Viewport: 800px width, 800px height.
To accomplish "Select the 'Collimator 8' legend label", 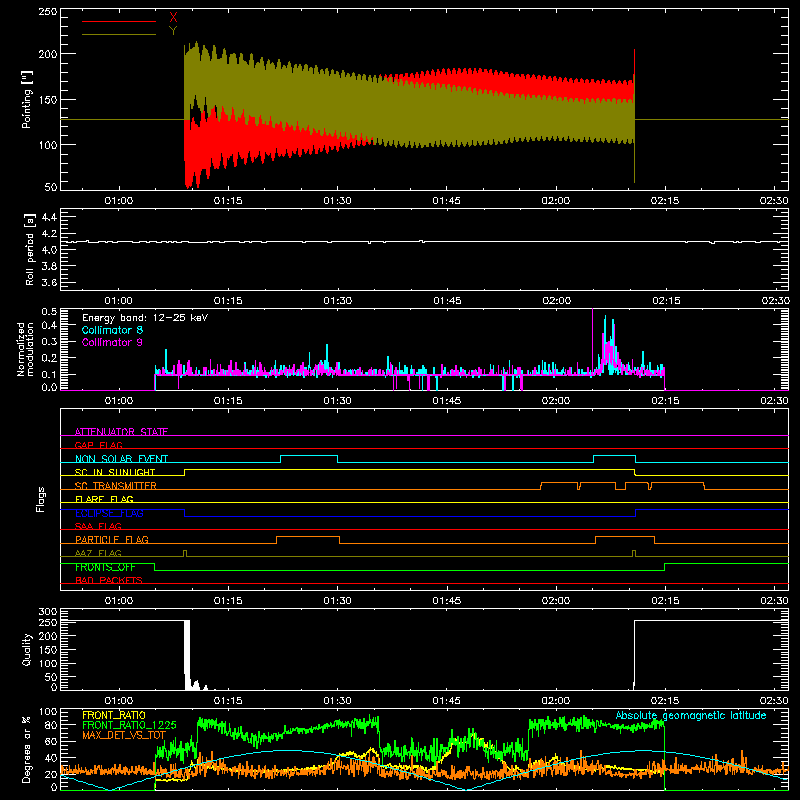I will pos(112,330).
